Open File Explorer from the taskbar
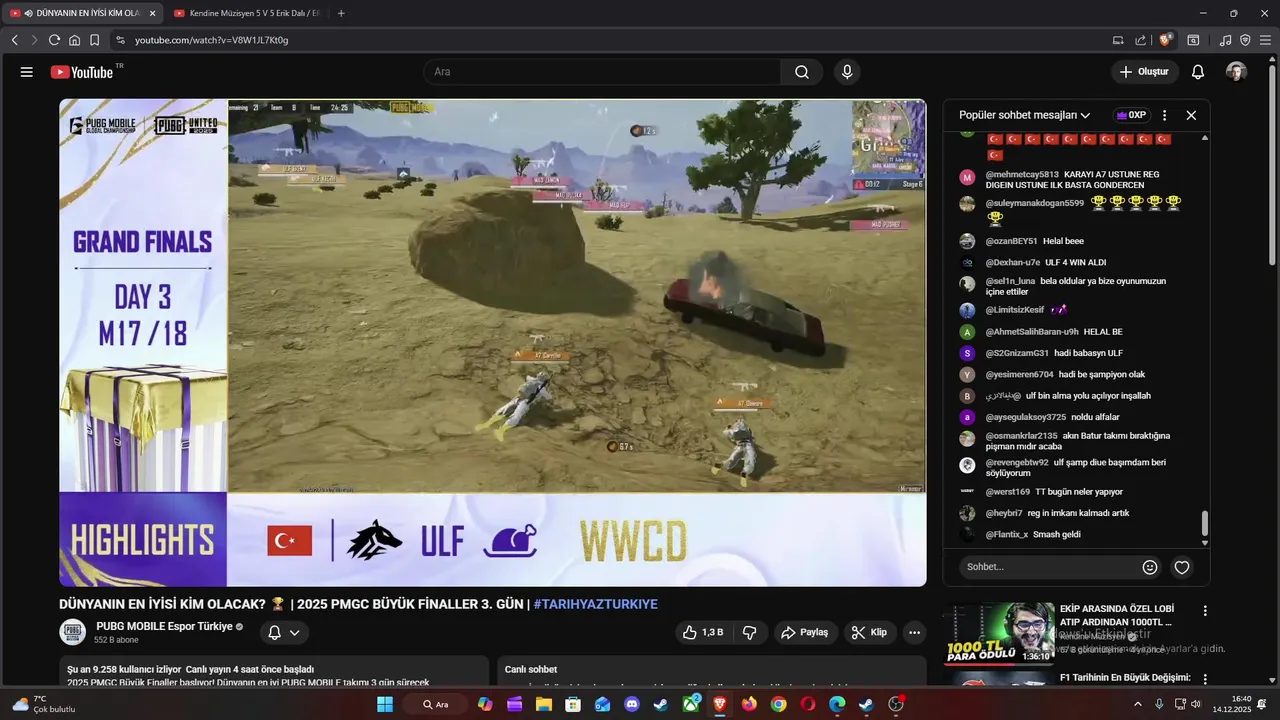Image resolution: width=1280 pixels, height=720 pixels. tap(543, 704)
